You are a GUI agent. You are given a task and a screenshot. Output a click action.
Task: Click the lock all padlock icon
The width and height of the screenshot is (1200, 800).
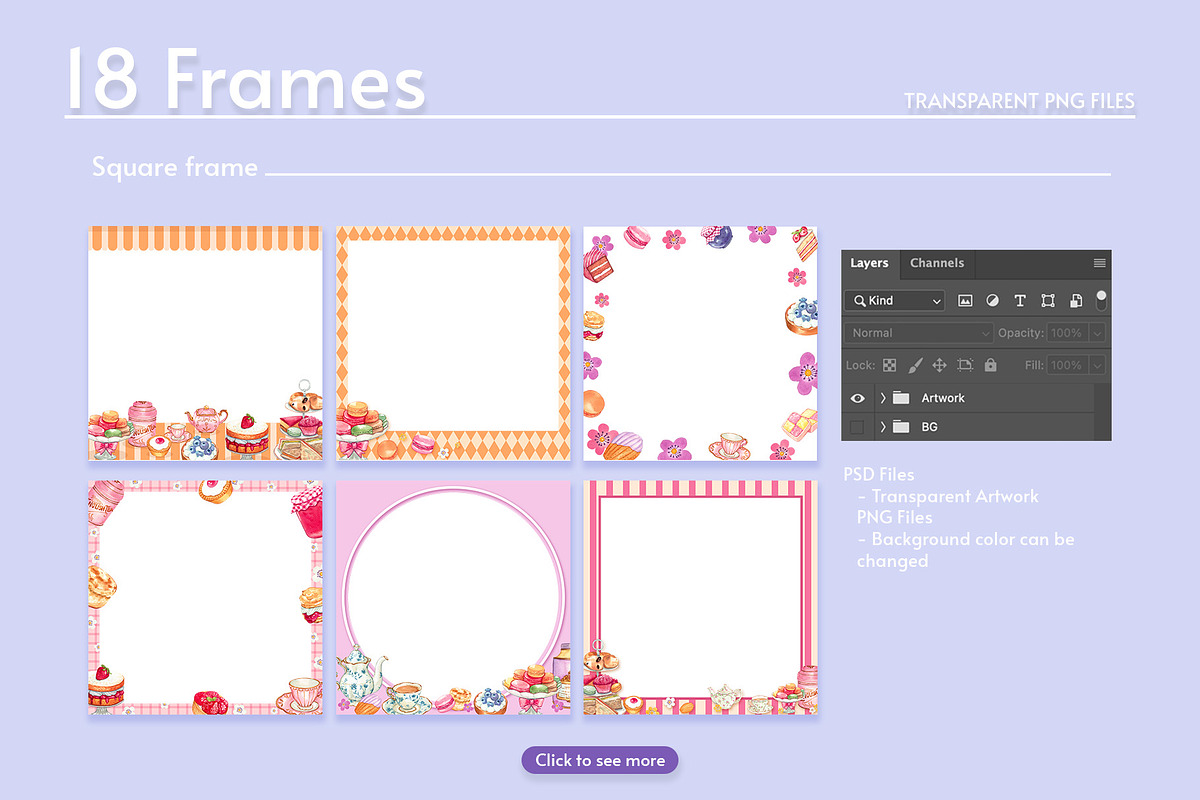click(x=990, y=365)
